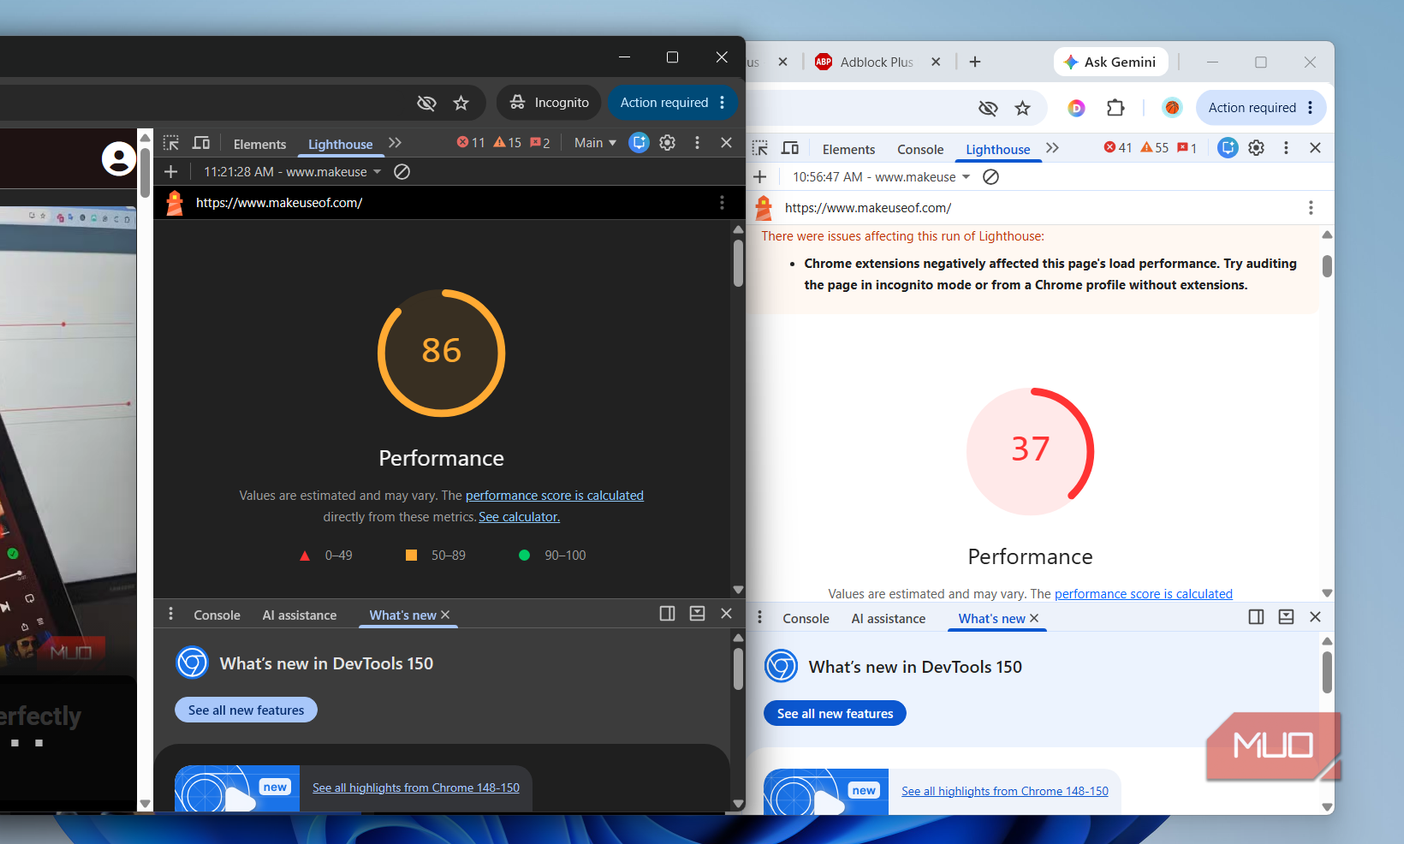The height and width of the screenshot is (844, 1404).
Task: Open Main context dropdown in left DevTools
Action: (x=595, y=143)
